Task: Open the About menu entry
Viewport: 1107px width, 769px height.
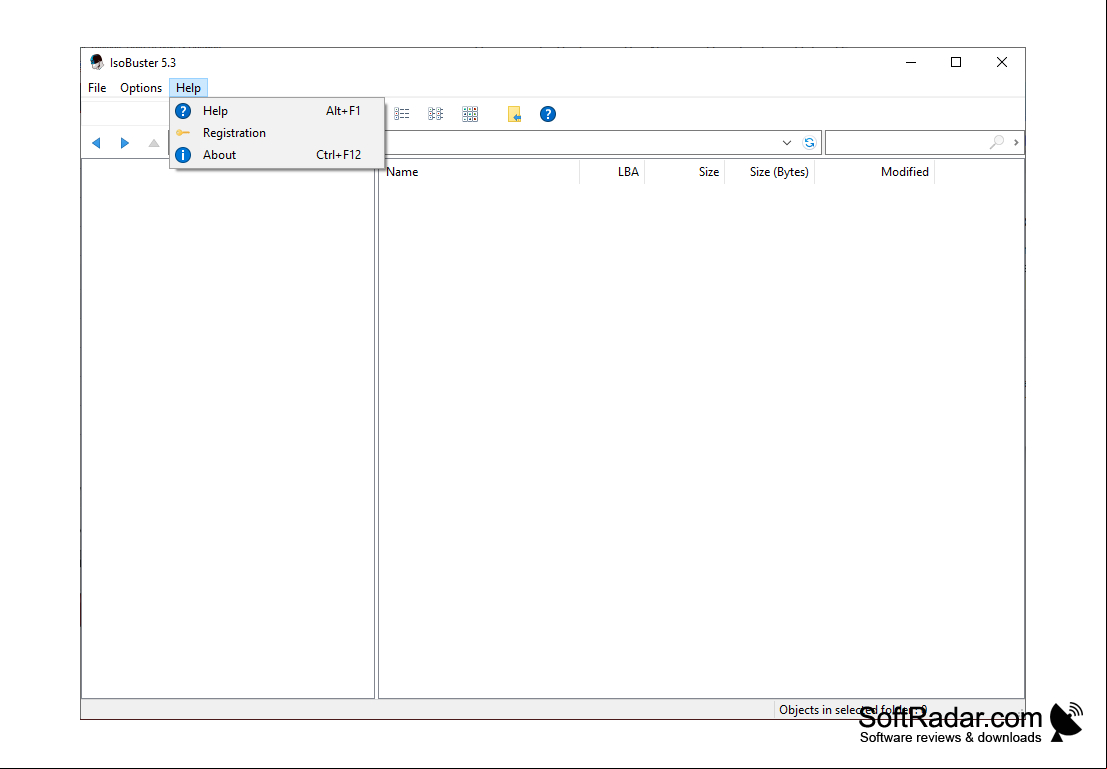Action: (277, 155)
